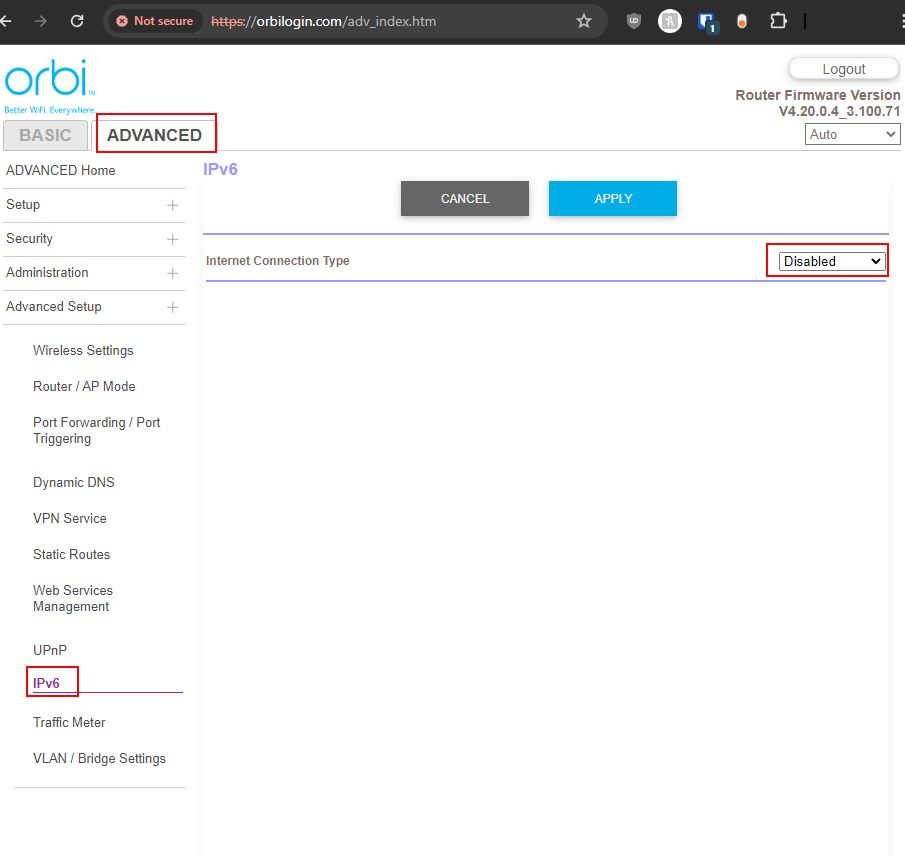Viewport: 905px width, 856px height.
Task: Open the Bitwarden extension icon
Action: [707, 21]
